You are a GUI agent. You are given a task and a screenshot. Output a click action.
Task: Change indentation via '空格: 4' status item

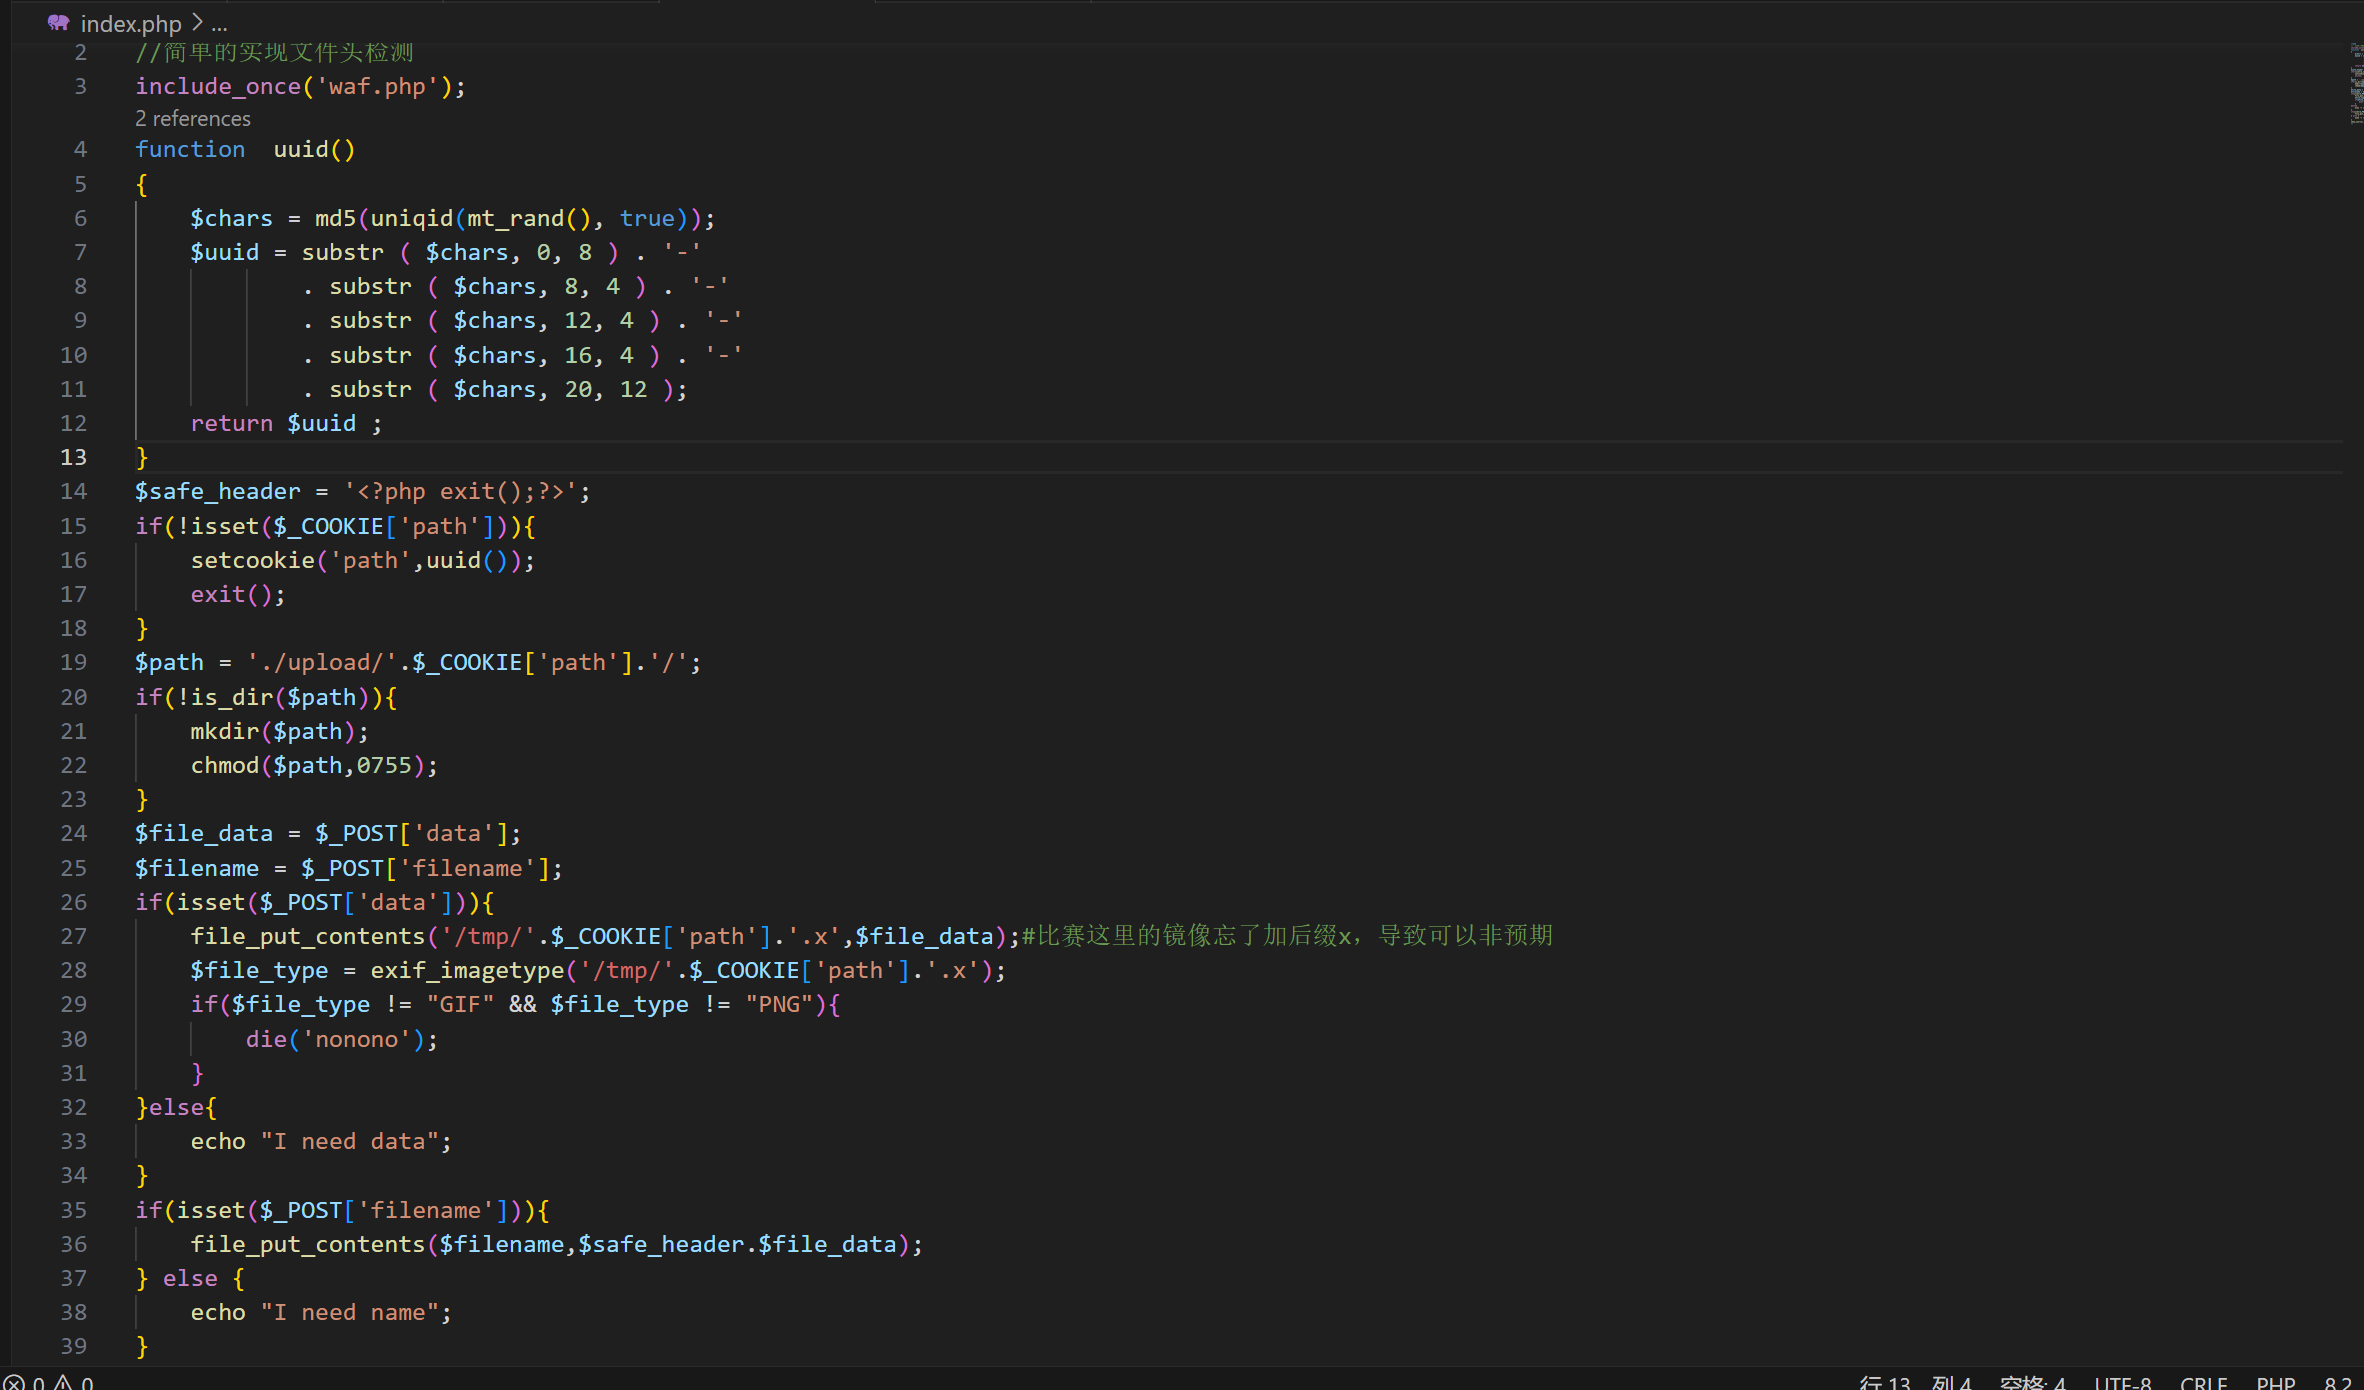[2032, 1382]
